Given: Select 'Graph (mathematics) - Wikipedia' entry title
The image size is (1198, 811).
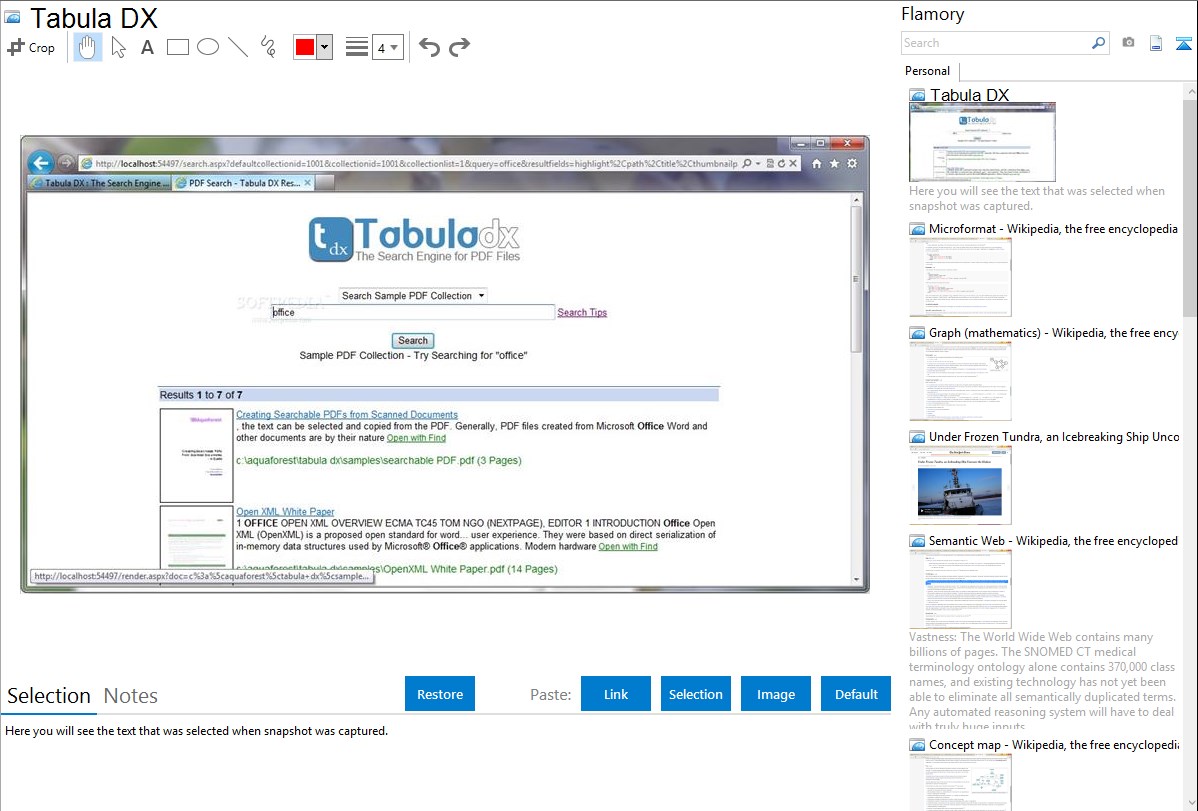Looking at the screenshot, I should [1053, 333].
